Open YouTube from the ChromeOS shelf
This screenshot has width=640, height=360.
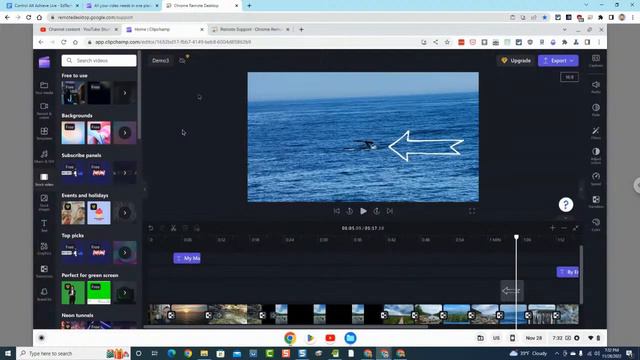330,338
